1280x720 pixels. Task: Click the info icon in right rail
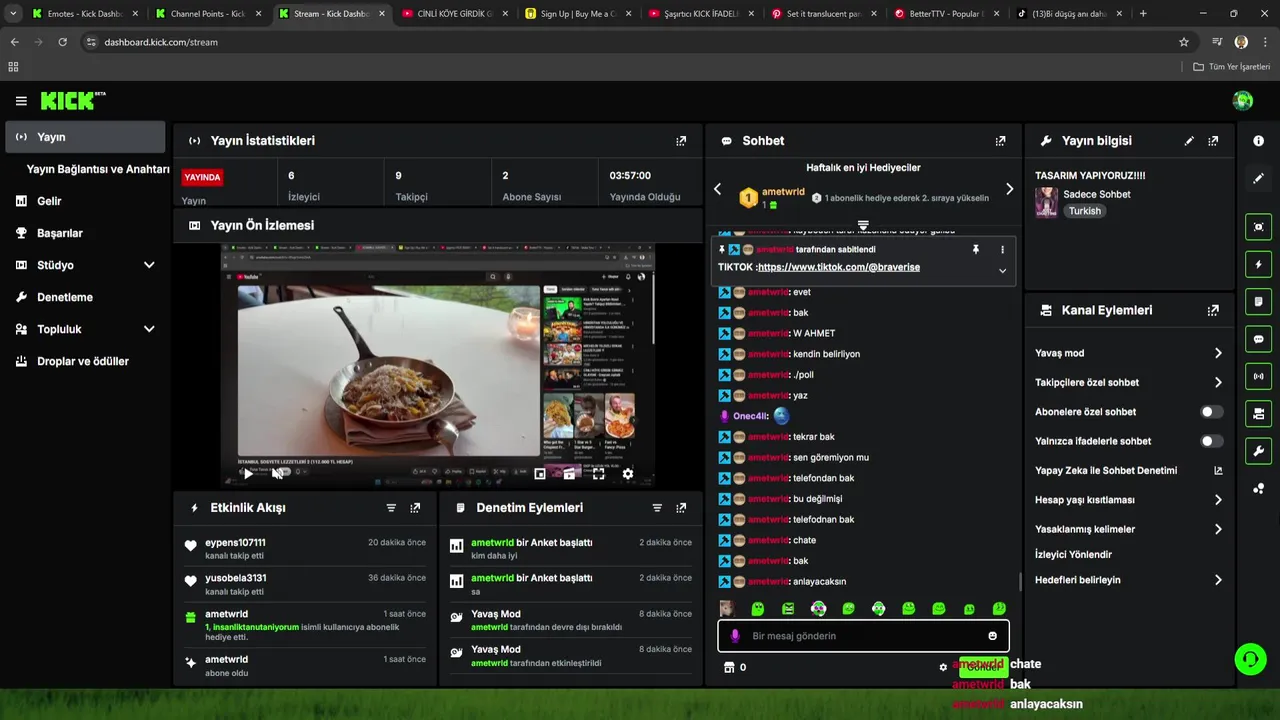click(x=1258, y=141)
